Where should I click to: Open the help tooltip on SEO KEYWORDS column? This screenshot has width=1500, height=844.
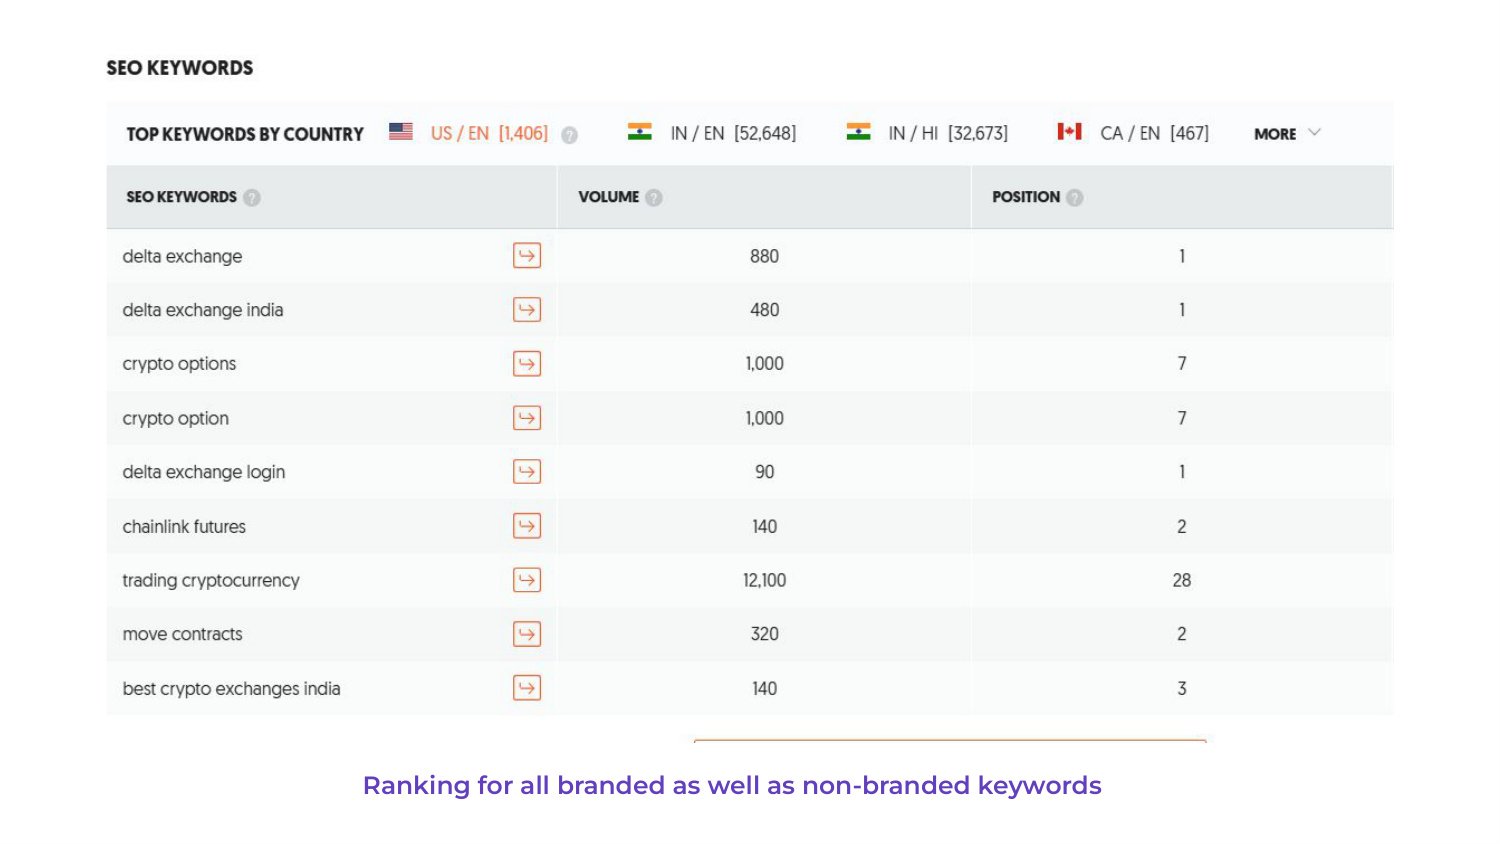coord(252,197)
